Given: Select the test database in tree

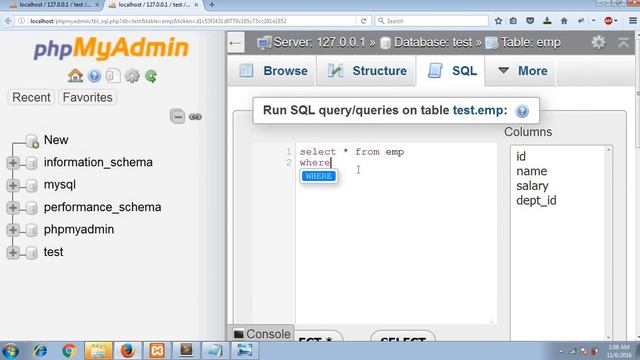Looking at the screenshot, I should [53, 252].
